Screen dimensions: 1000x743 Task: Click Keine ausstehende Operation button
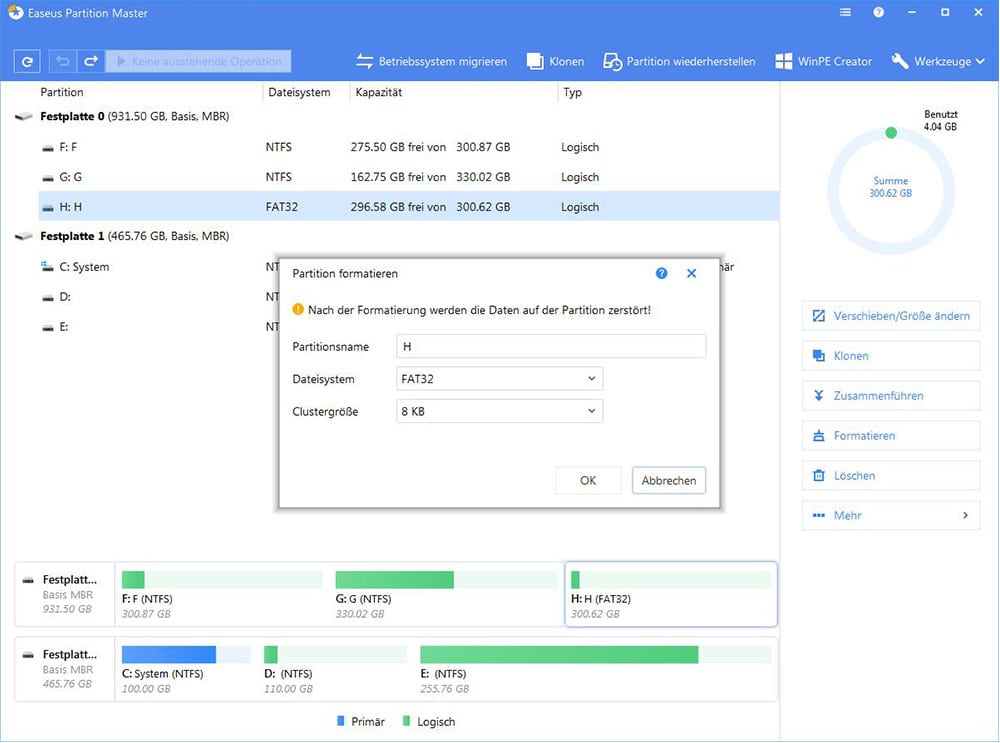[x=198, y=61]
